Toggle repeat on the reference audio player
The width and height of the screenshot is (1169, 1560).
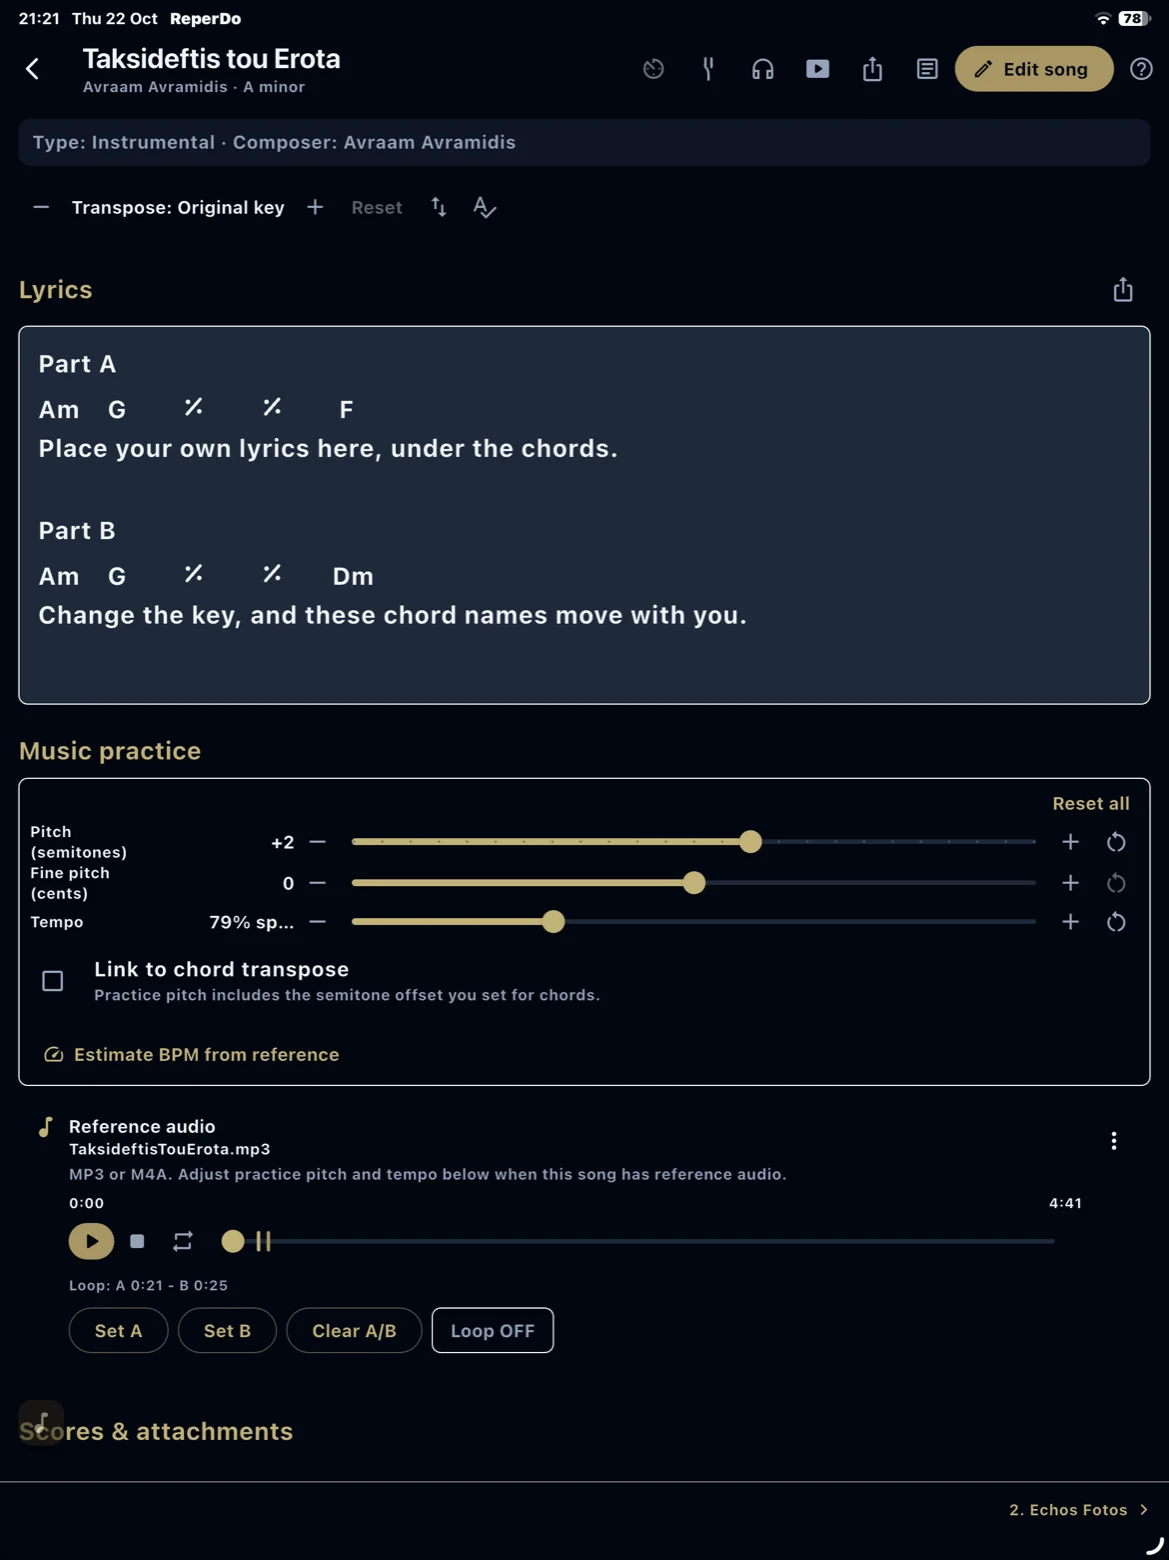(x=183, y=1241)
